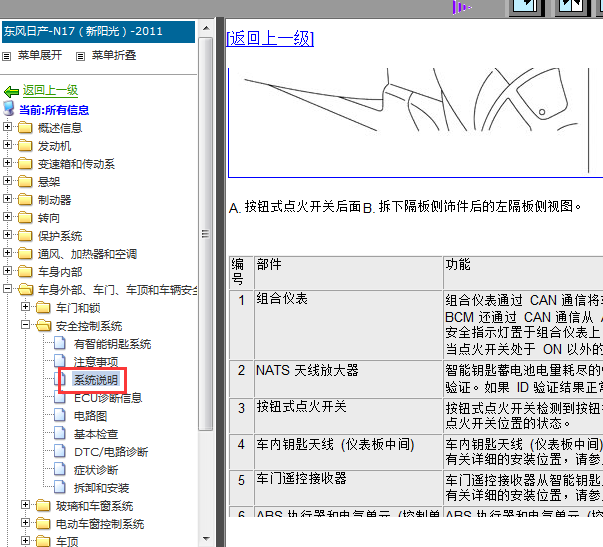603x547 pixels.
Task: Open the 电路图 document
Action: (x=90, y=416)
